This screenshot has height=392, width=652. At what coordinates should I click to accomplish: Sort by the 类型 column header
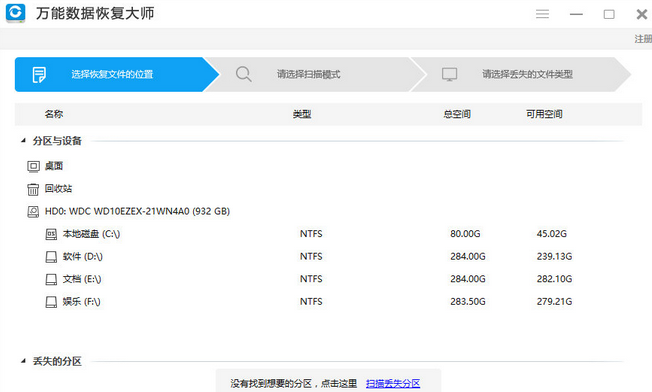[x=302, y=114]
